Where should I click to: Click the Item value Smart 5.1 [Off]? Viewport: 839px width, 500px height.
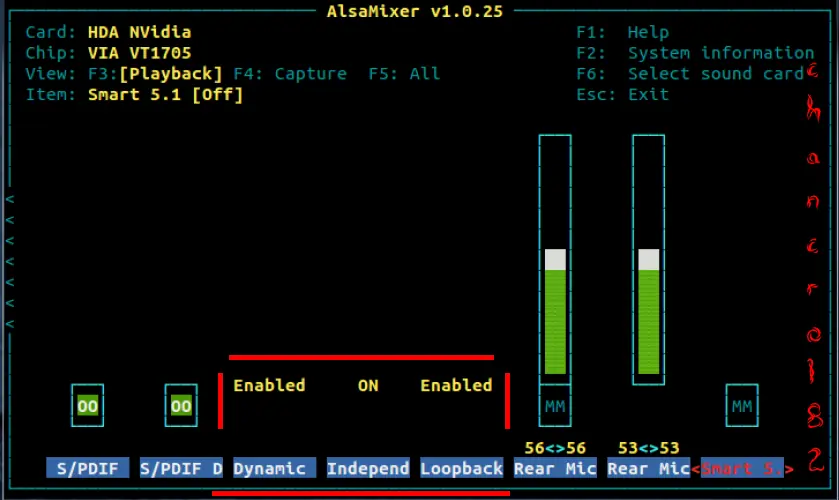point(165,95)
